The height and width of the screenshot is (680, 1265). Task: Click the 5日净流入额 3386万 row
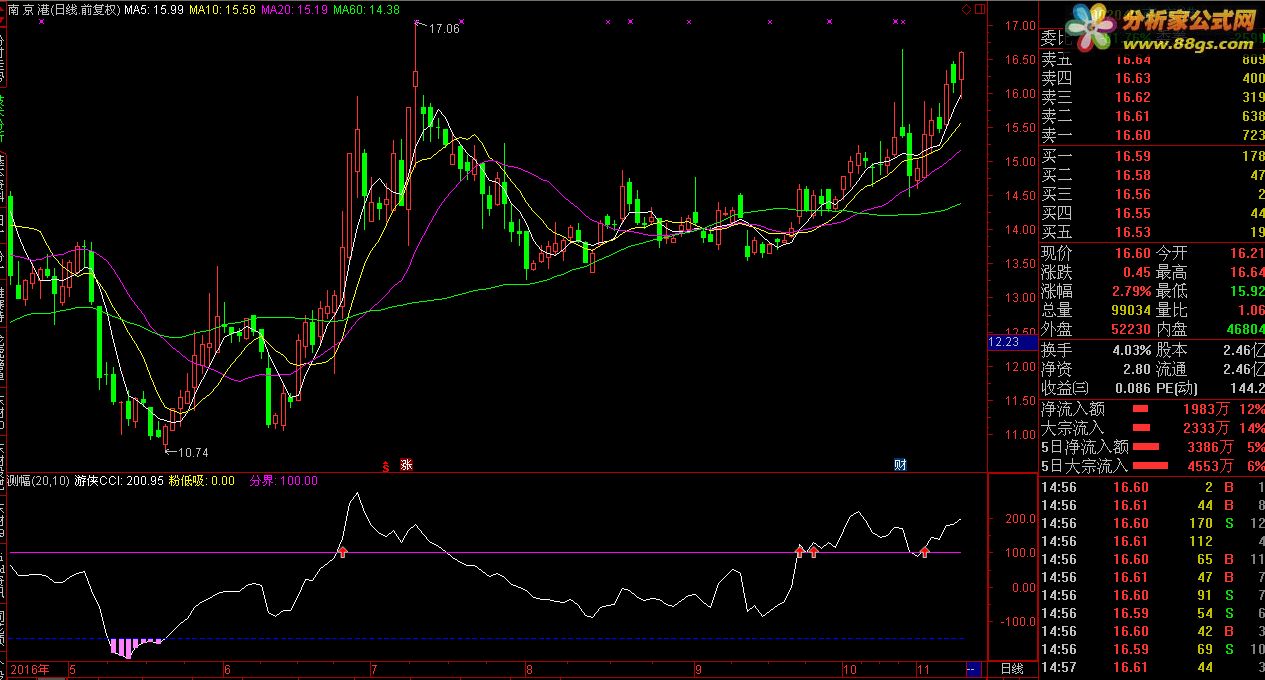tap(1152, 446)
